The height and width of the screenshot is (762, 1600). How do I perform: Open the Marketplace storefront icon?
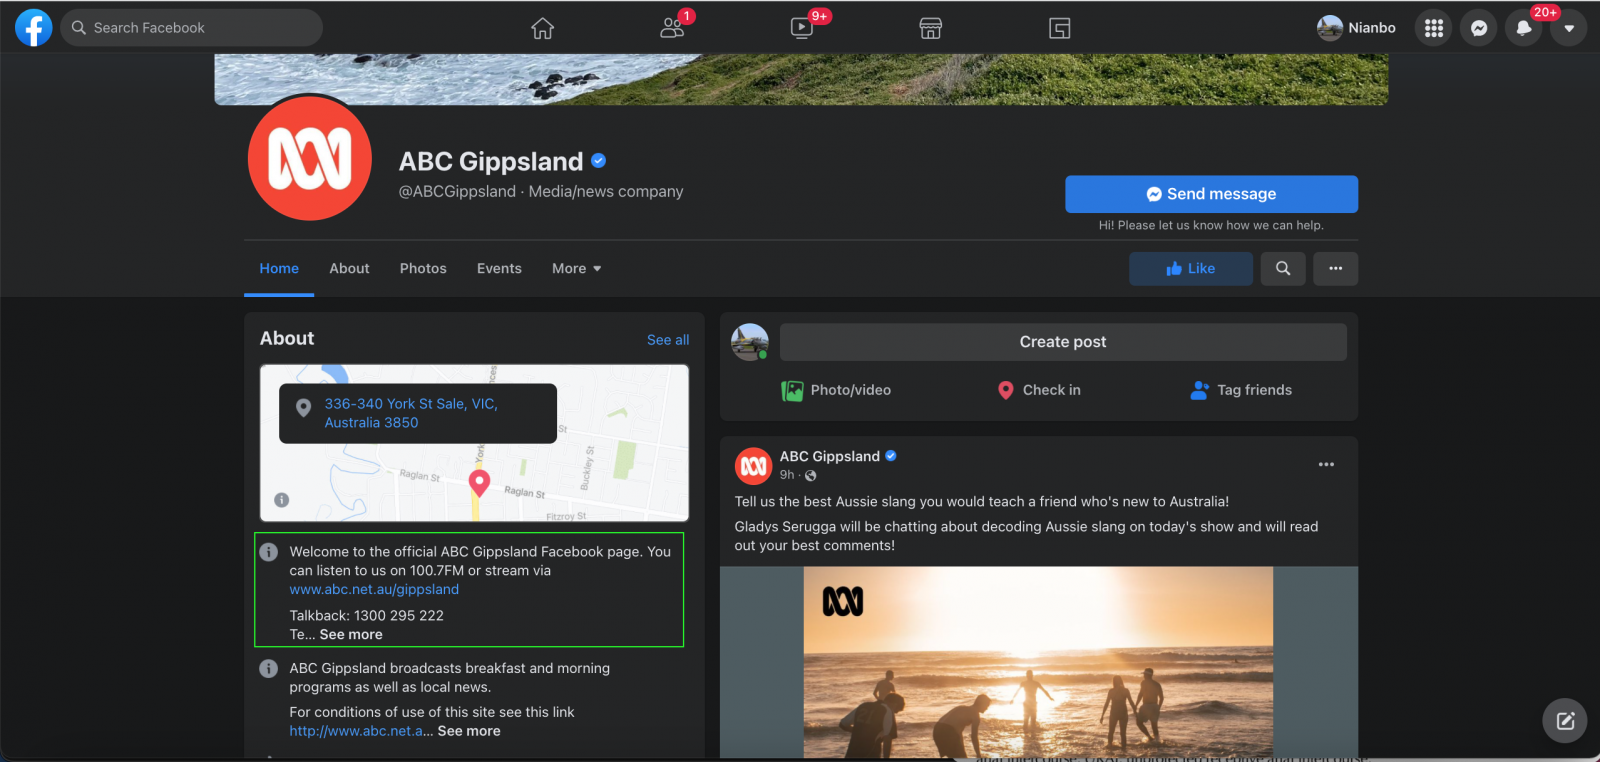pos(931,28)
